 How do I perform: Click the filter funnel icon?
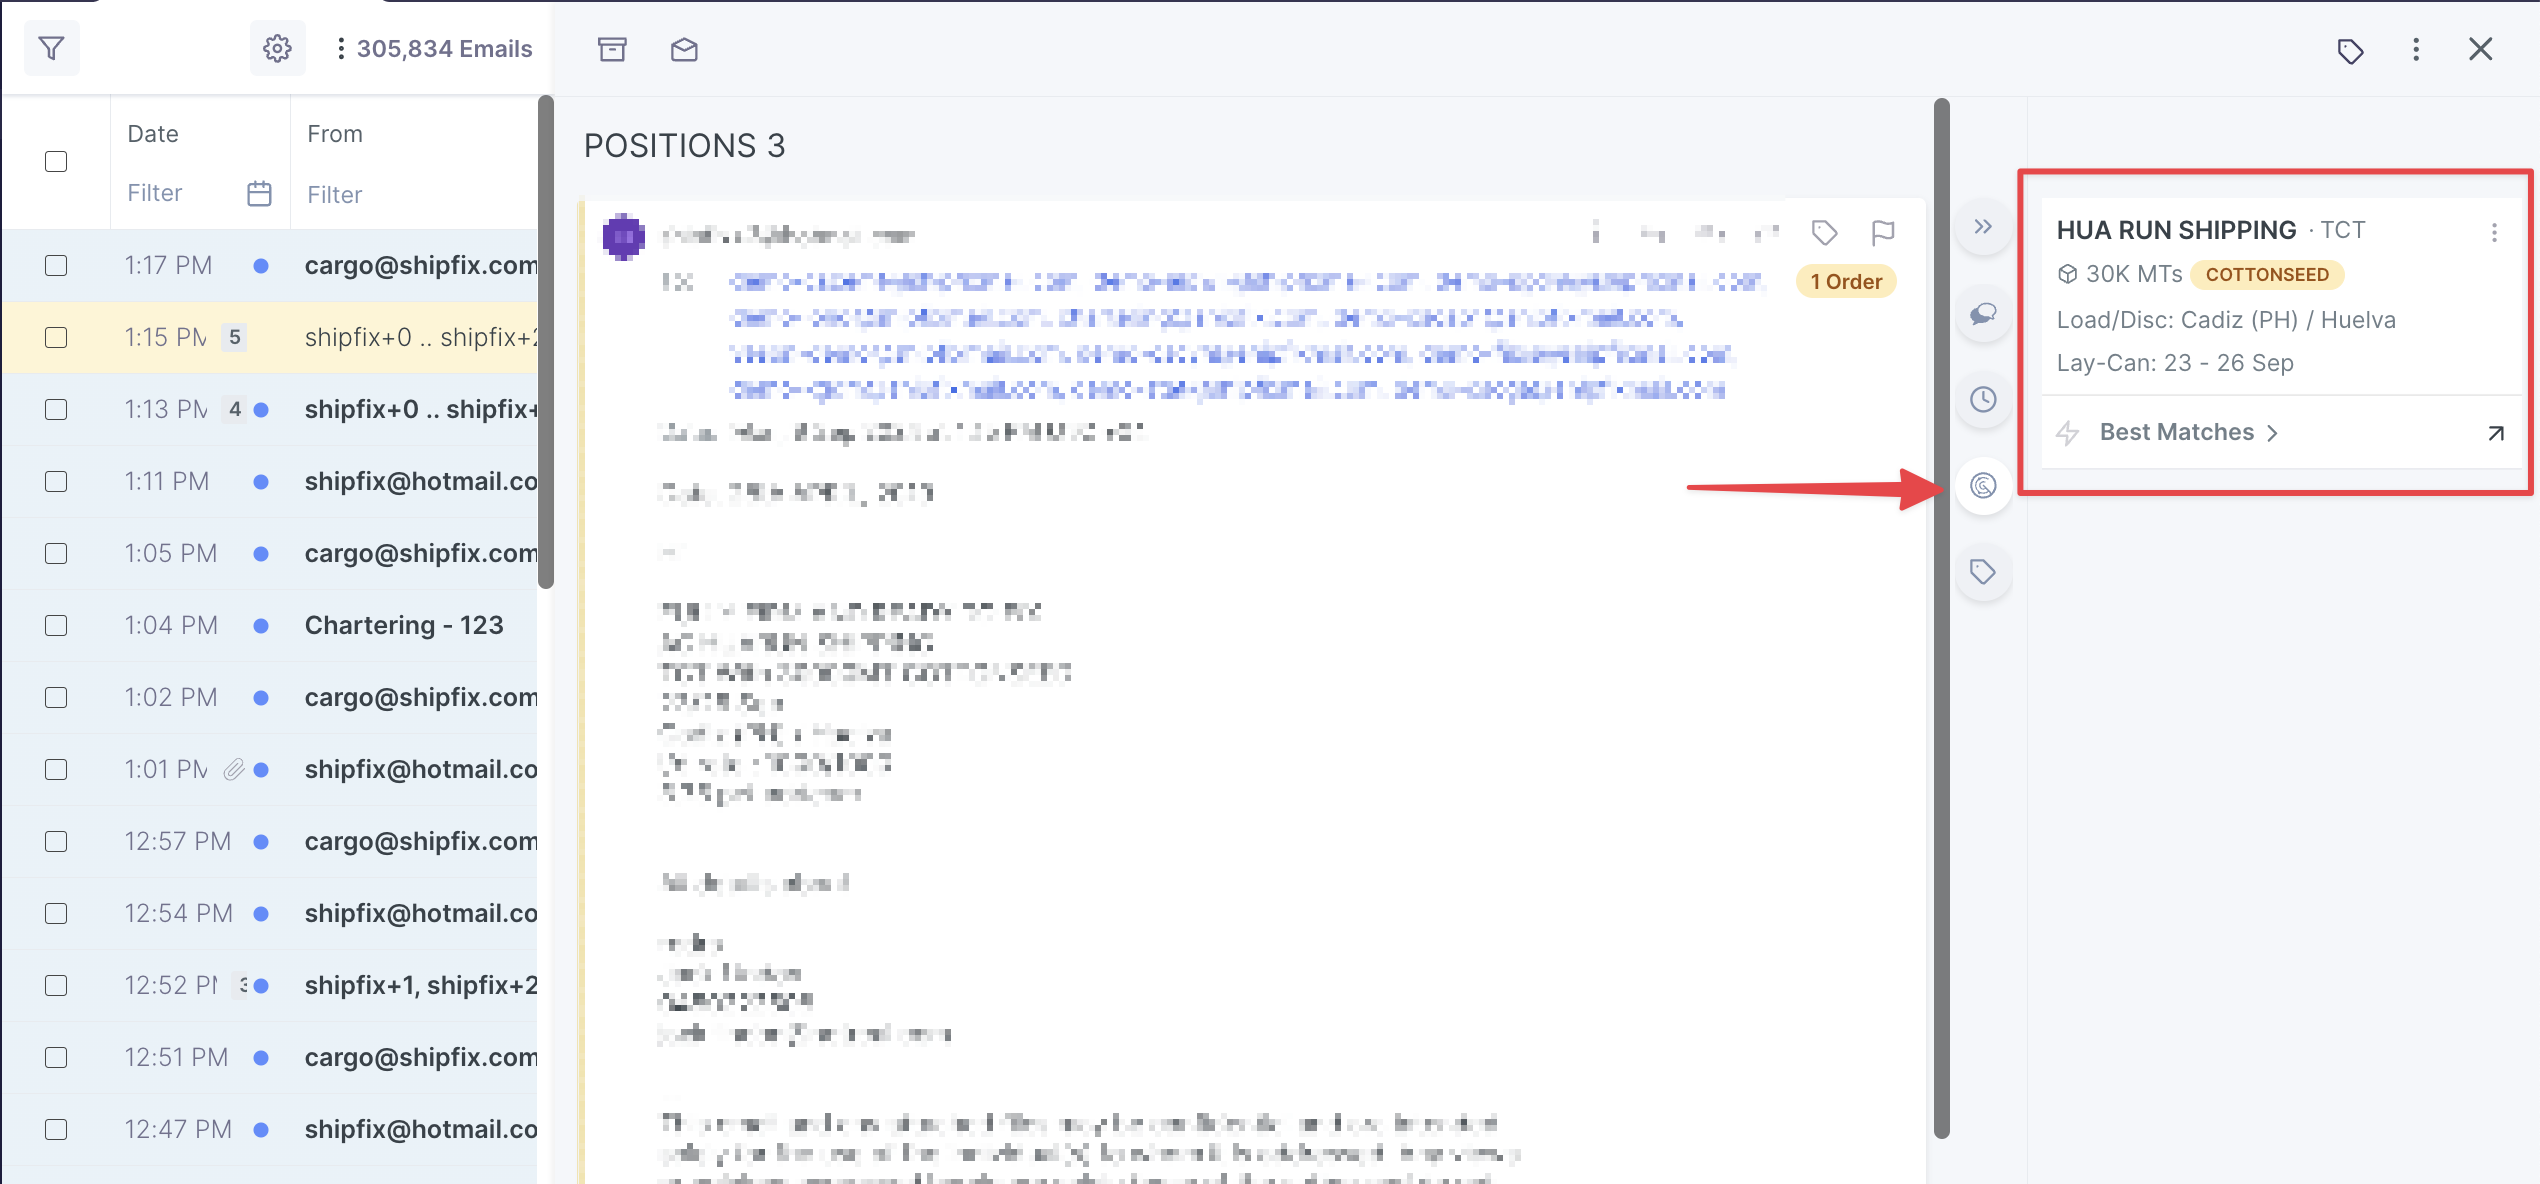pos(51,48)
